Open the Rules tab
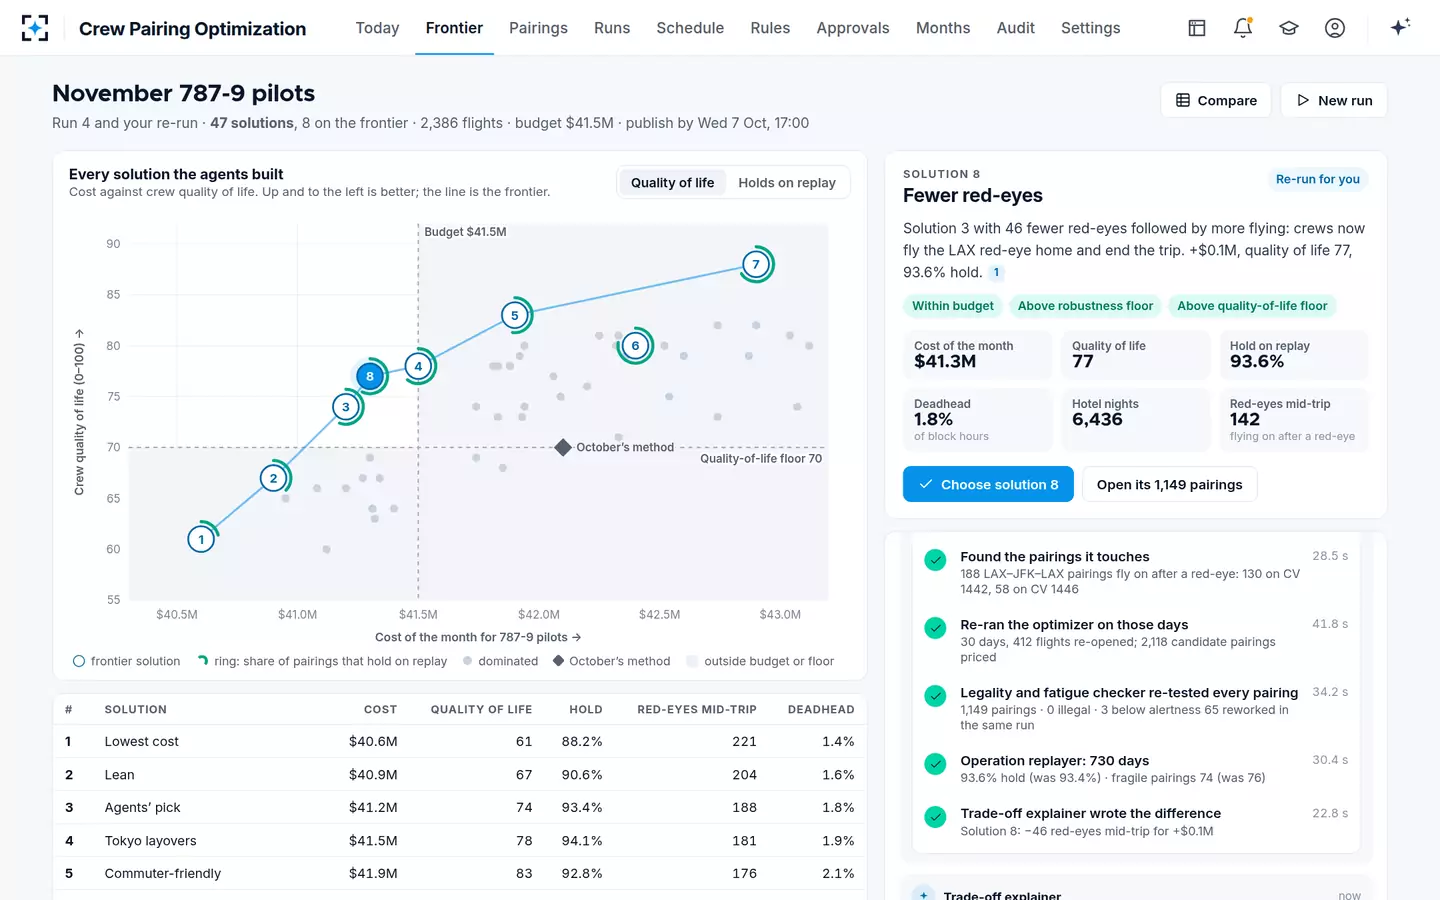 (x=770, y=28)
